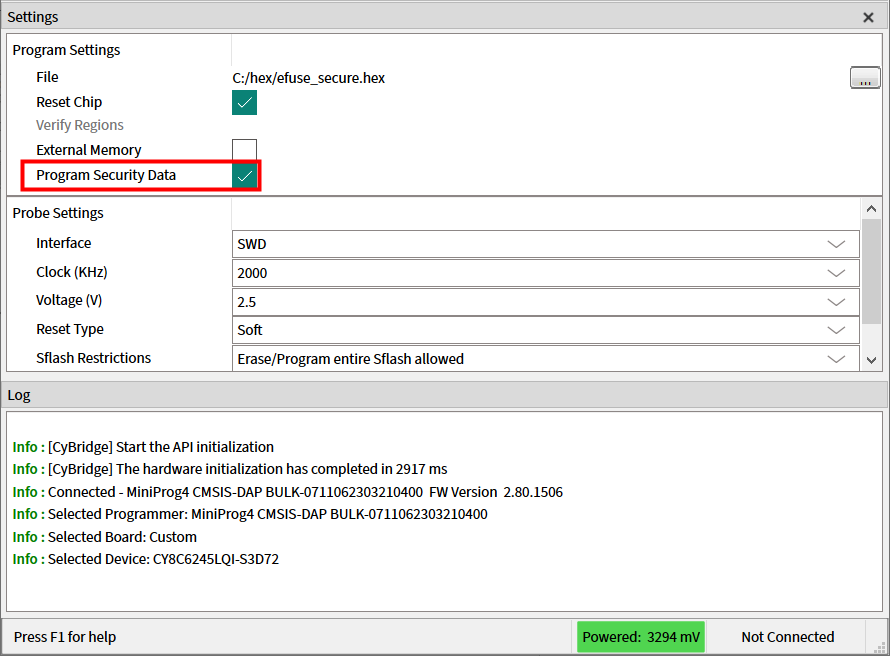Viewport: 891px width, 656px height.
Task: Expand the Clock (KHz) dropdown
Action: click(545, 273)
